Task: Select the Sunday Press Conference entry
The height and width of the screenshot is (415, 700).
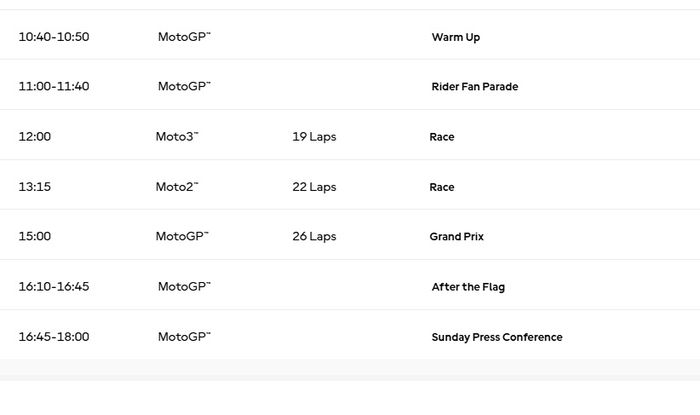Action: [x=496, y=337]
